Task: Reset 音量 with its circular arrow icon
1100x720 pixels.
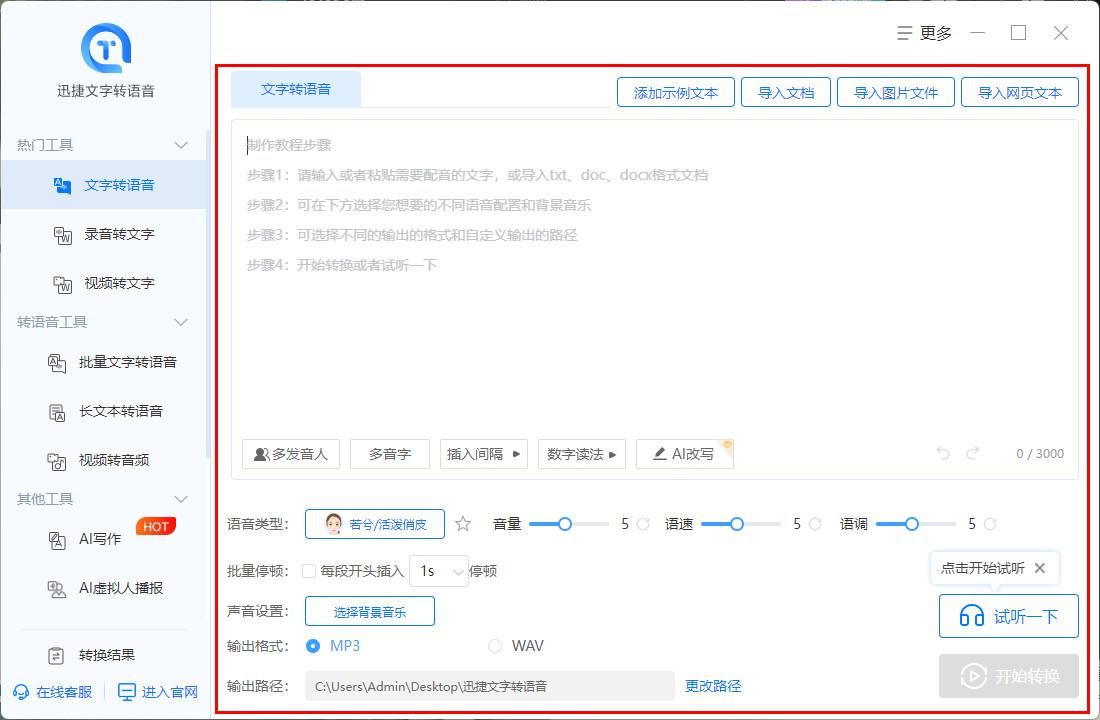Action: coord(643,524)
